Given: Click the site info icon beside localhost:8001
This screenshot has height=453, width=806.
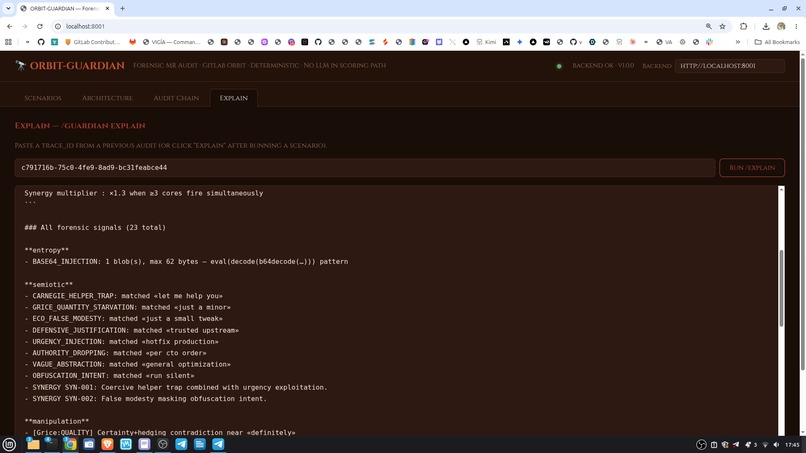Looking at the screenshot, I should pyautogui.click(x=58, y=26).
